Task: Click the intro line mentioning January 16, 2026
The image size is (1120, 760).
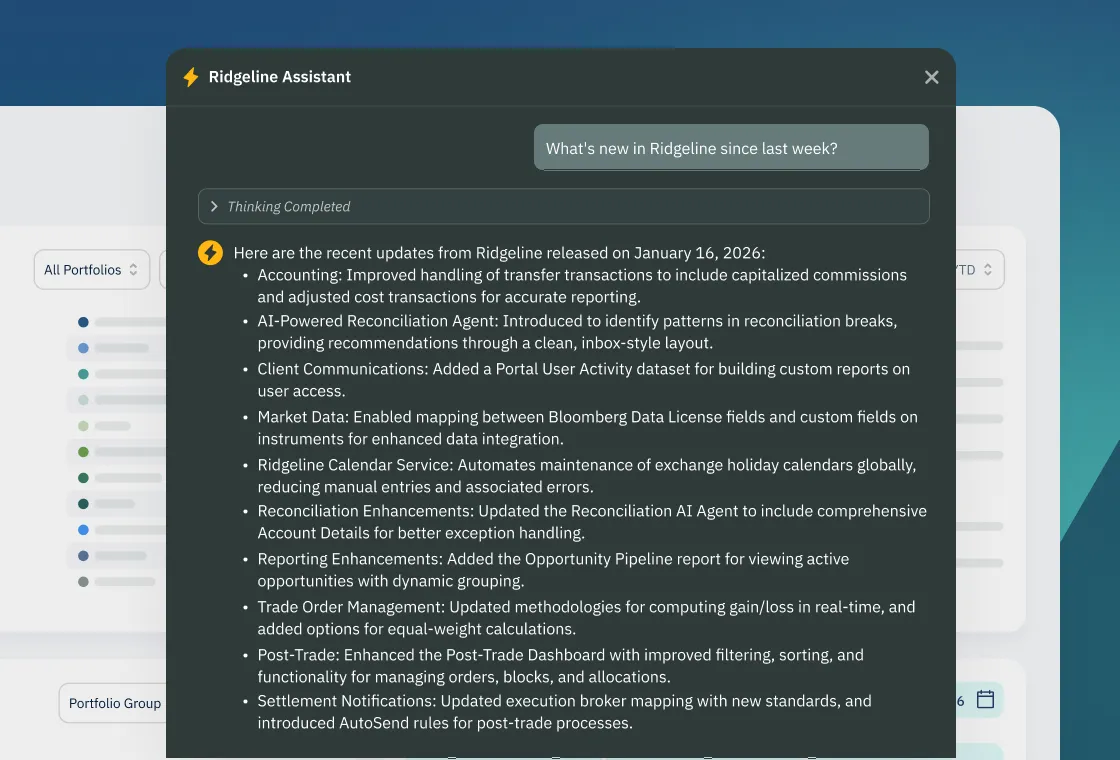Action: 499,253
